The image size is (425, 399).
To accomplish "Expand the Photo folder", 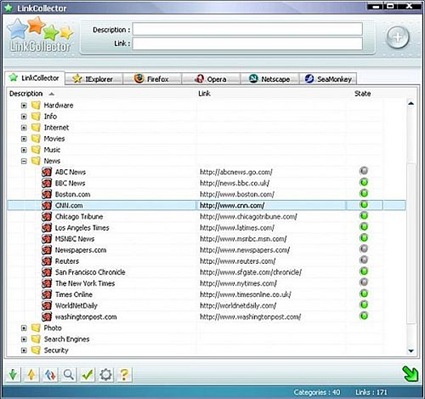I will [24, 328].
